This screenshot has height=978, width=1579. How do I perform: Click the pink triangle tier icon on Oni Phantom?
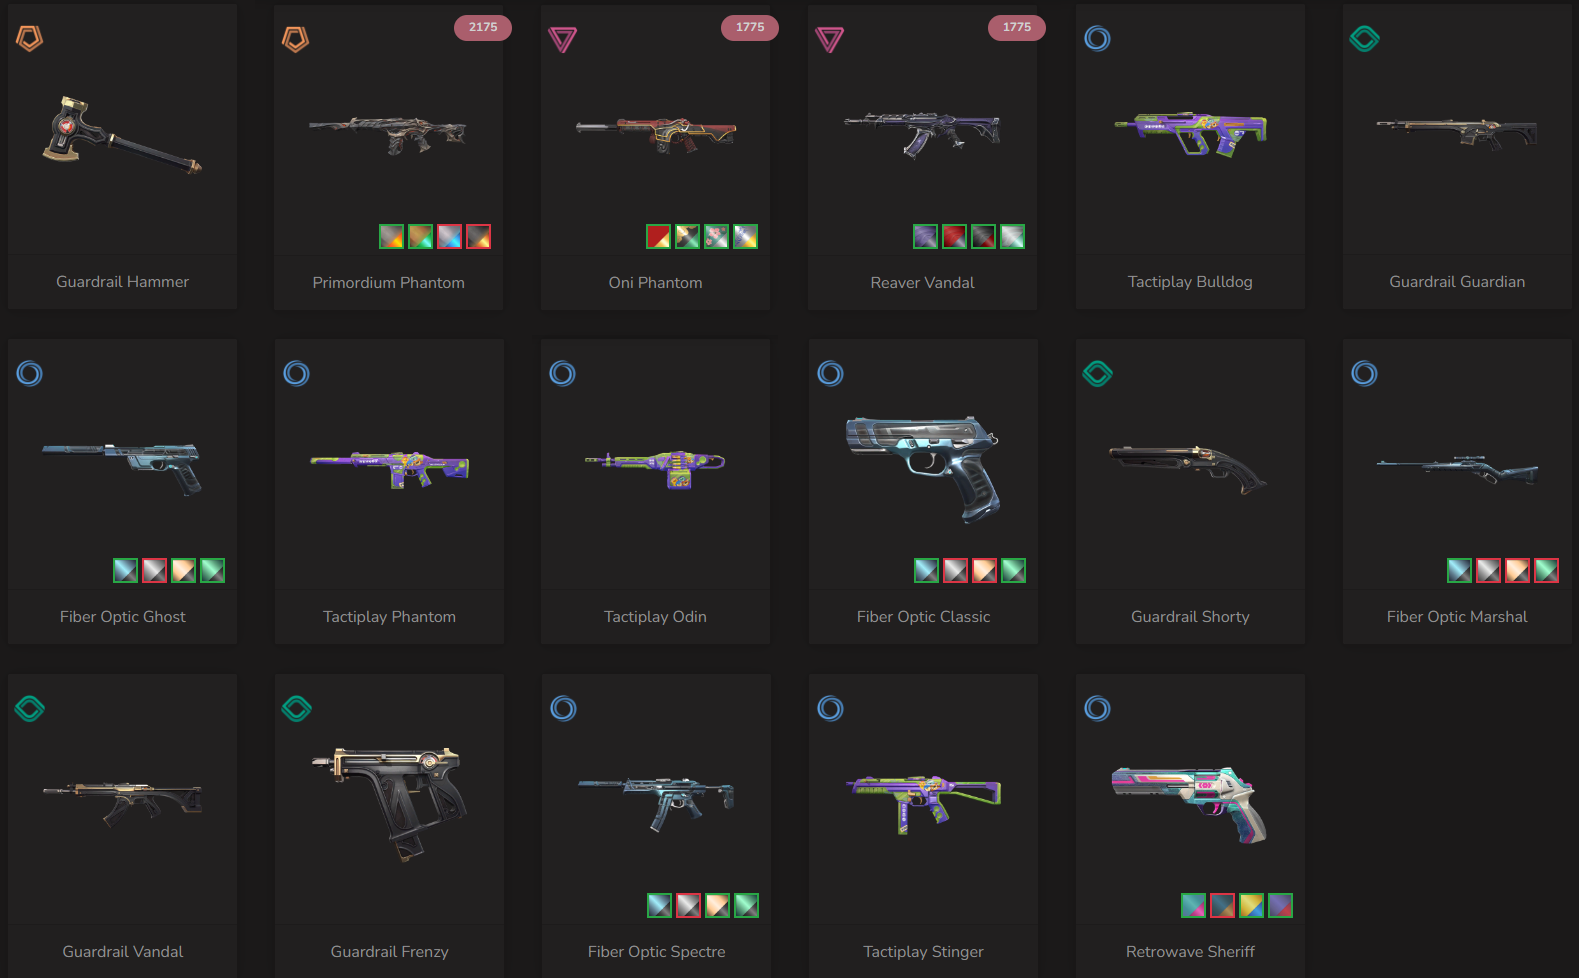tap(563, 40)
